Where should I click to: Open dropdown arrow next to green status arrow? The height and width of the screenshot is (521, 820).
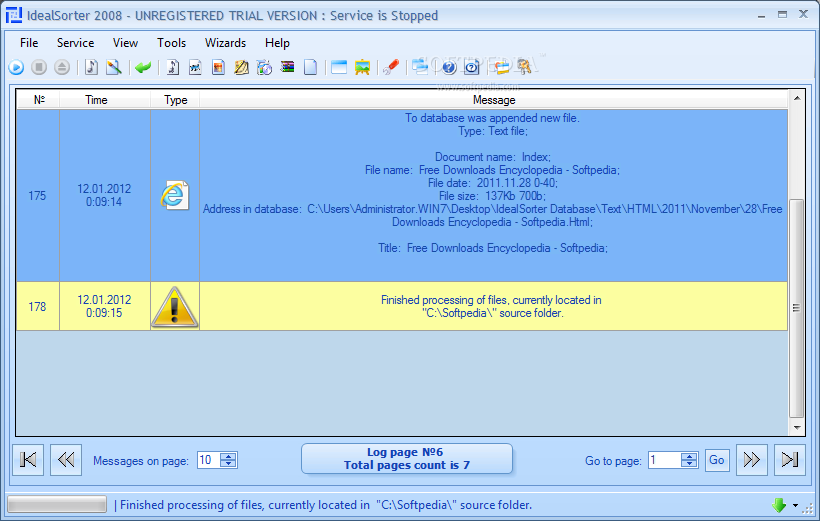click(795, 506)
